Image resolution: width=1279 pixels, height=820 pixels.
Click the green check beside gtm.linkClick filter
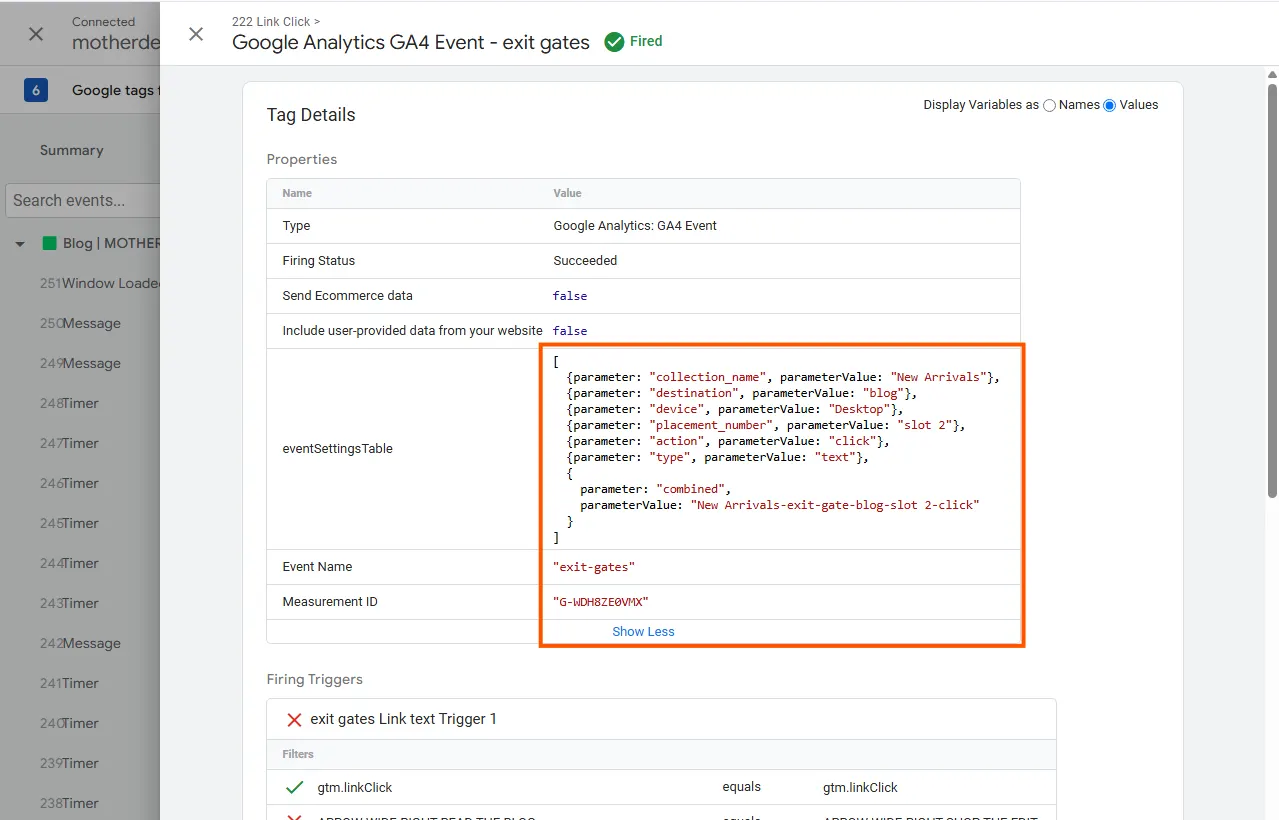click(x=294, y=788)
